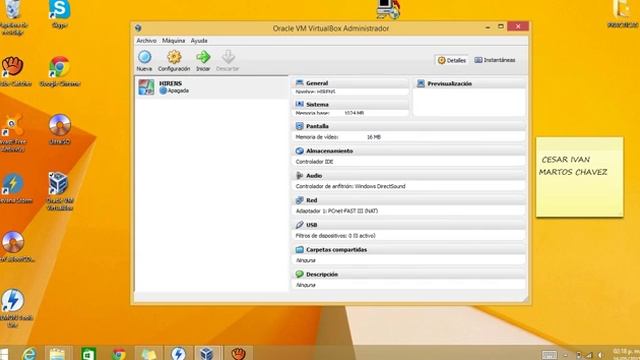Open Internet Explorer from taskbar
This screenshot has height=360, width=640.
[x=29, y=353]
